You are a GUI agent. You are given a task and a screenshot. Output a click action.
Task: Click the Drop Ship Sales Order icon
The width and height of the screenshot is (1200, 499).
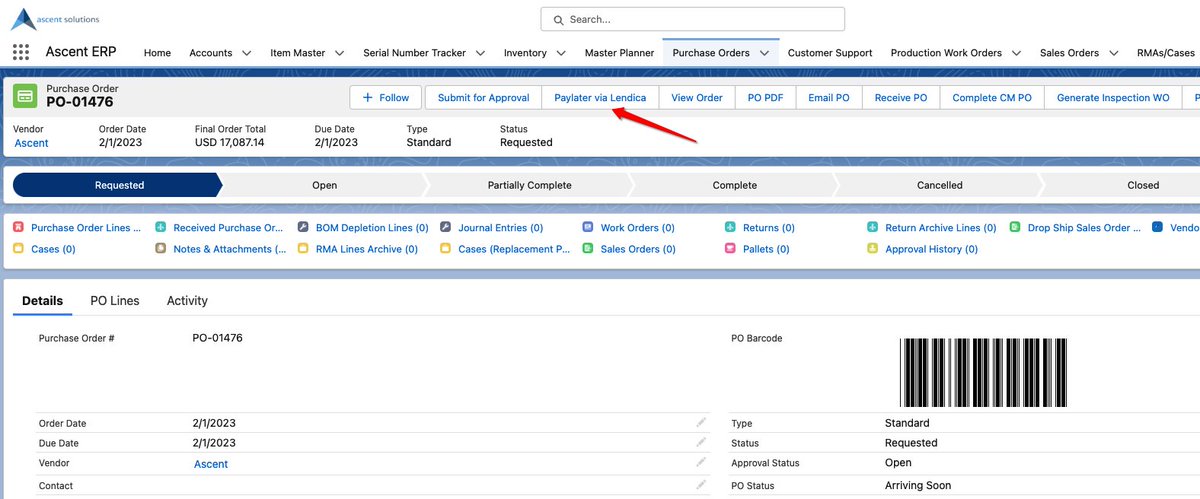tap(1016, 228)
